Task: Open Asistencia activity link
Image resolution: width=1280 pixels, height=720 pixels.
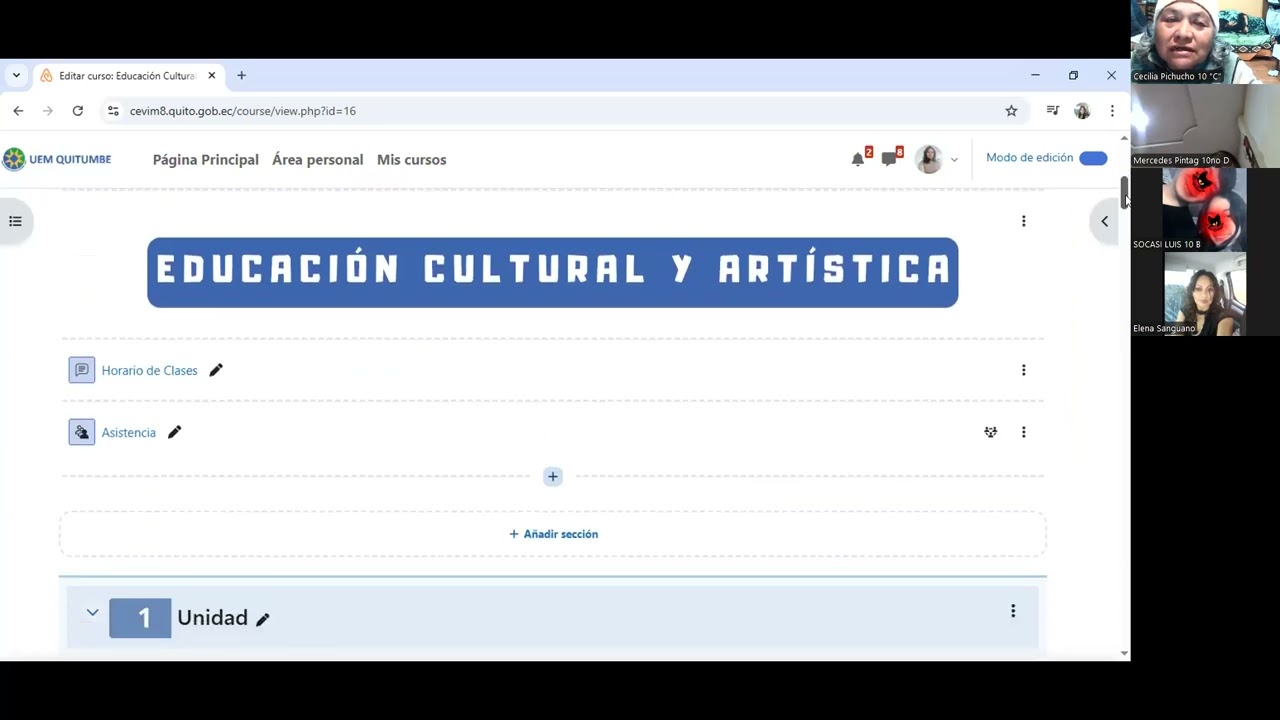Action: click(129, 432)
